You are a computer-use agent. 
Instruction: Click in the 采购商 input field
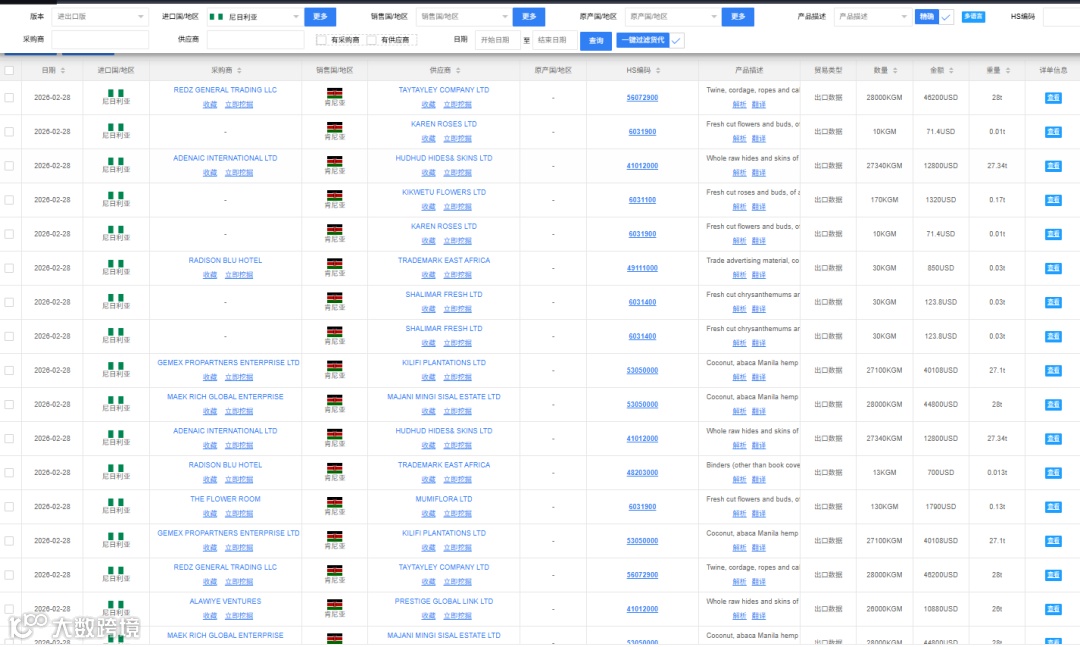100,40
